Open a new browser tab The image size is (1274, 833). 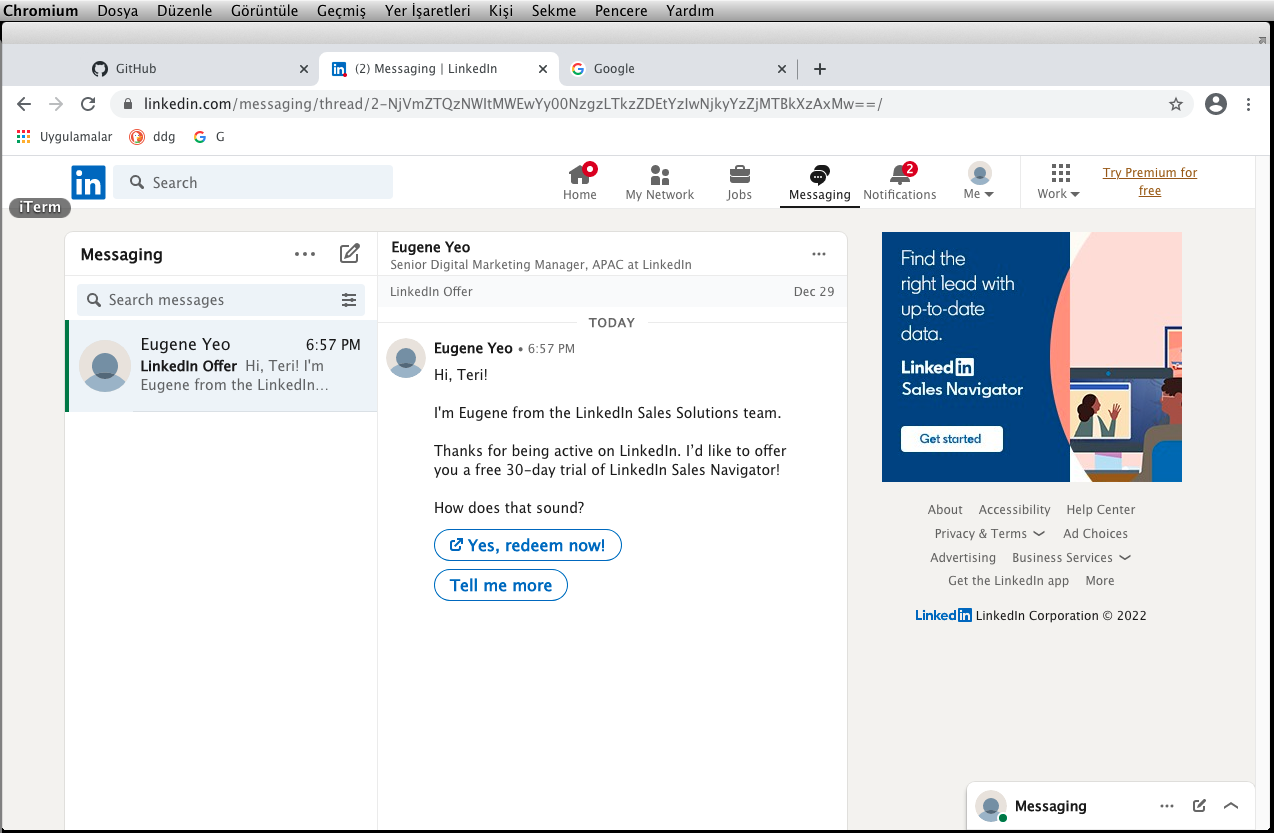coord(820,69)
